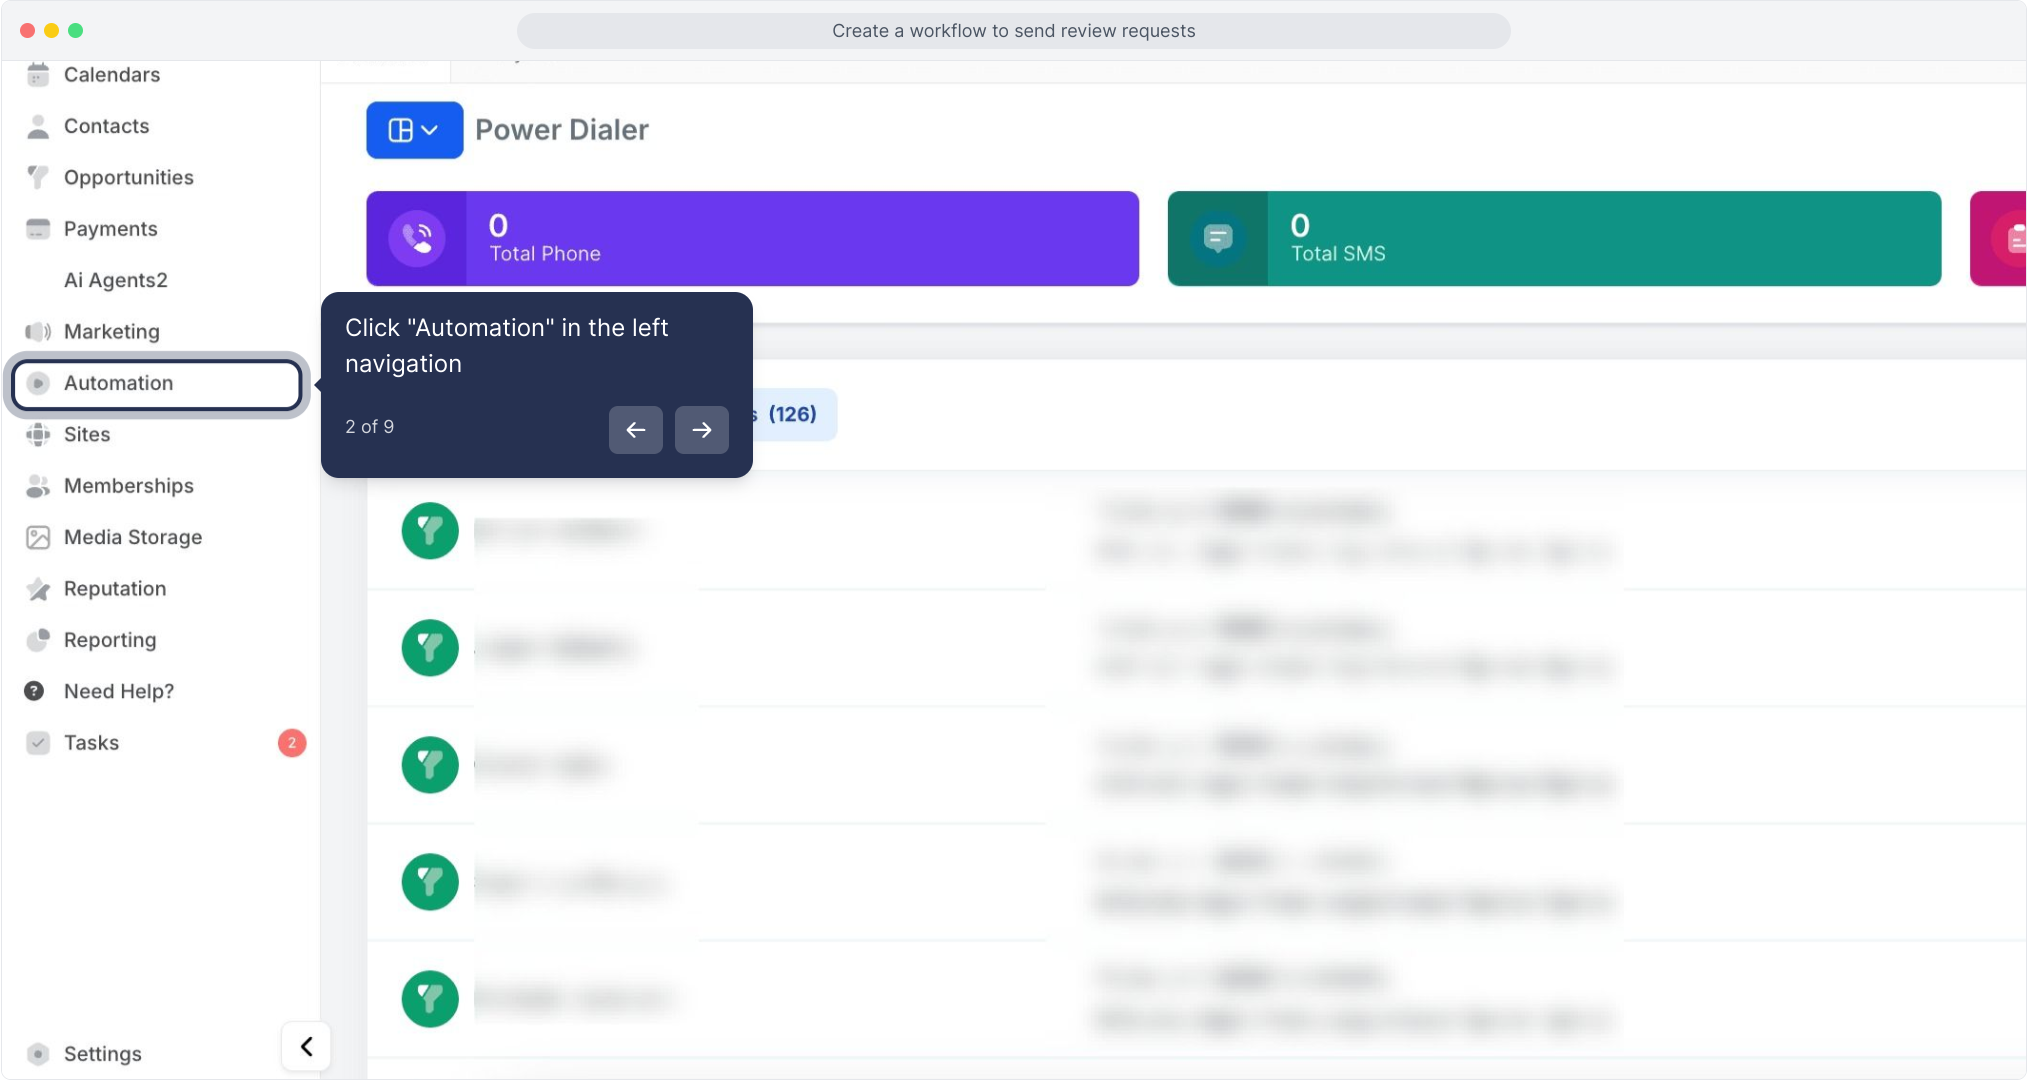Open the Reporting pie chart icon
Image resolution: width=2028 pixels, height=1080 pixels.
(x=38, y=640)
